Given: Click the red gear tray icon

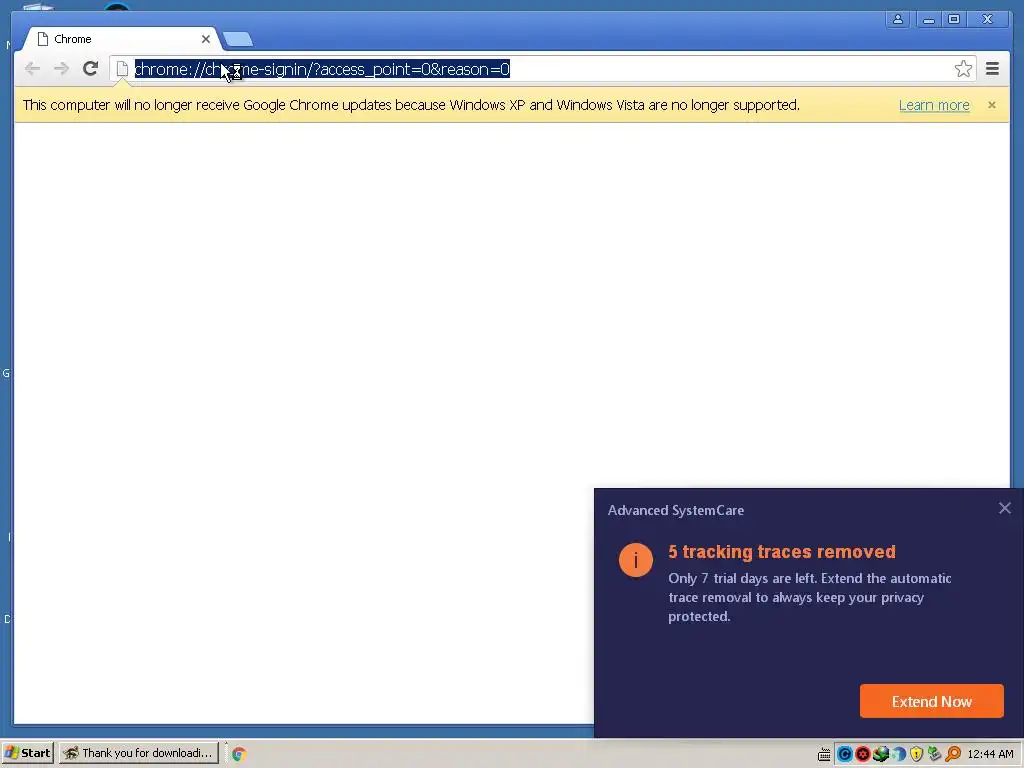Looking at the screenshot, I should coord(863,754).
